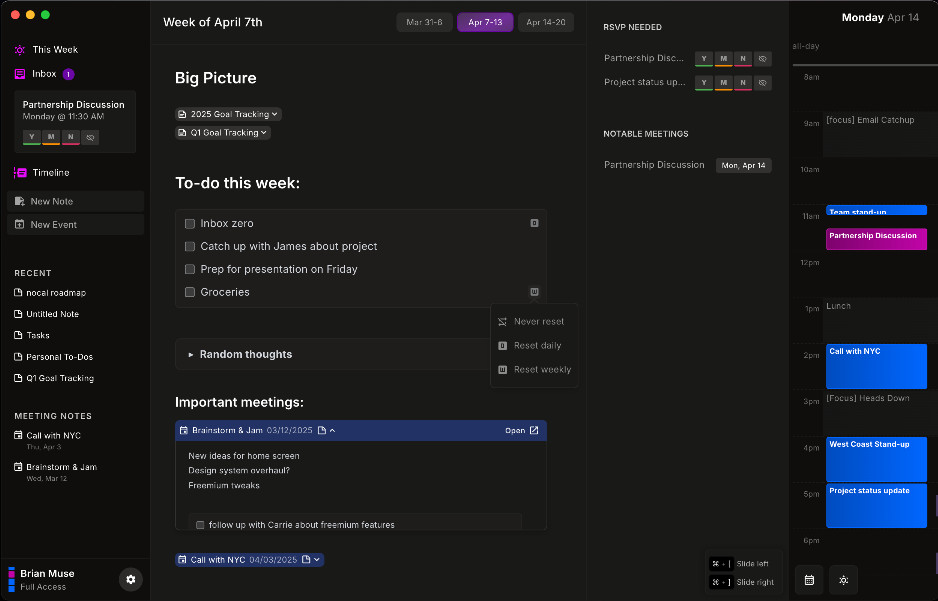Hide sidebar Partnership Discussion invite with eye icon

point(90,138)
